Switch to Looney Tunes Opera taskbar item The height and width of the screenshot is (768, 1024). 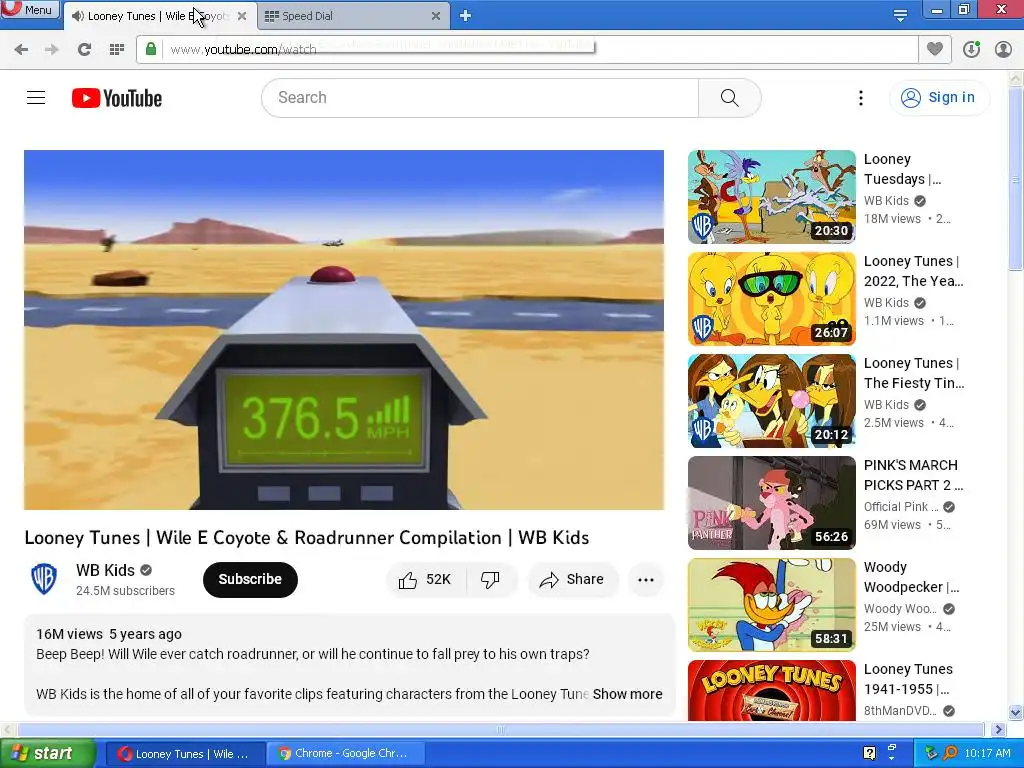tap(184, 754)
